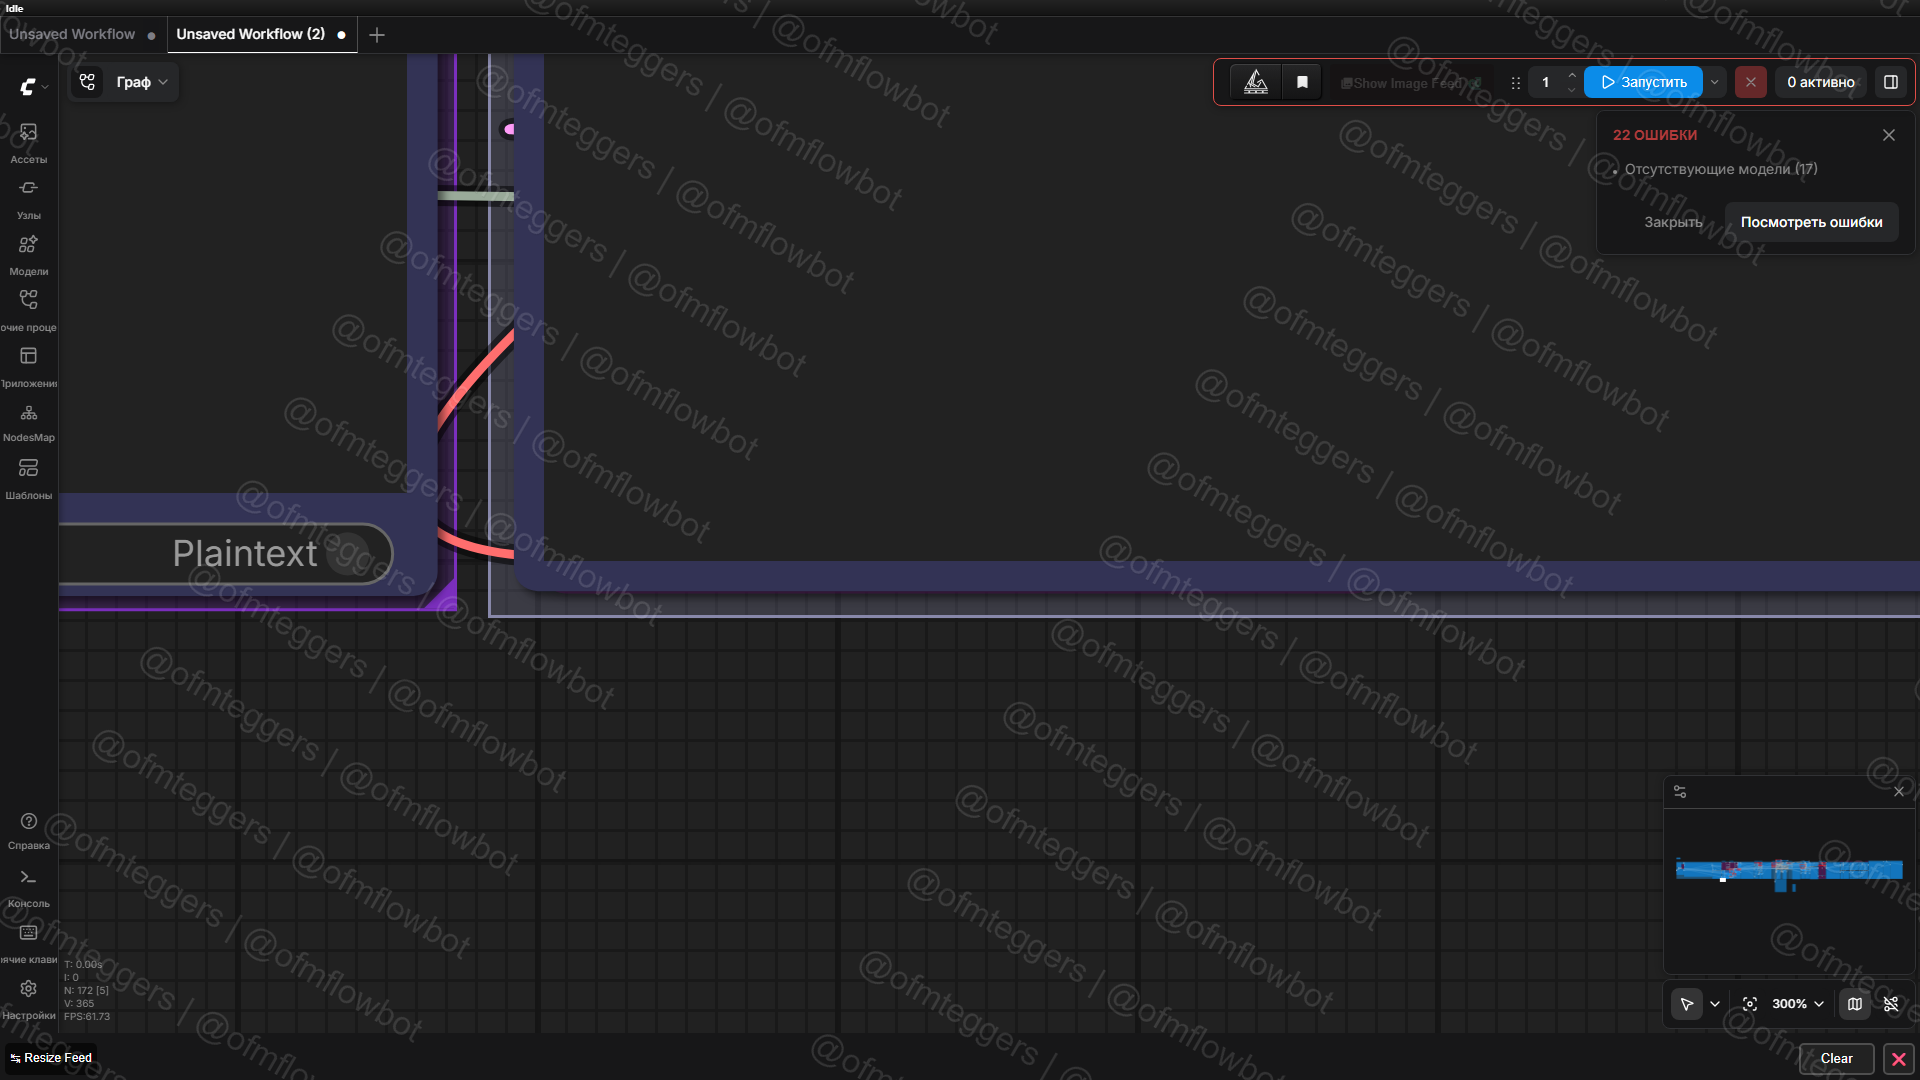Click the bookmark icon in top toolbar
Viewport: 1920px width, 1080px height.
[1302, 82]
